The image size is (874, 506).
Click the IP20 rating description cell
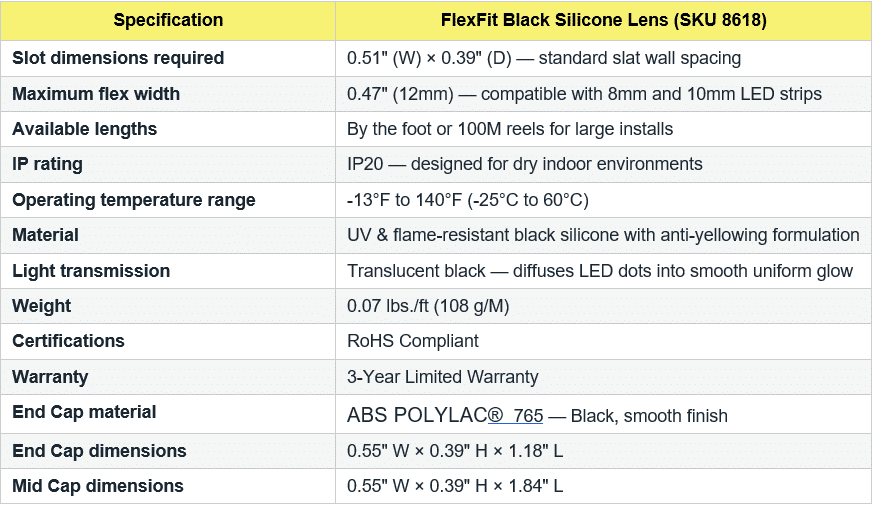tap(525, 164)
